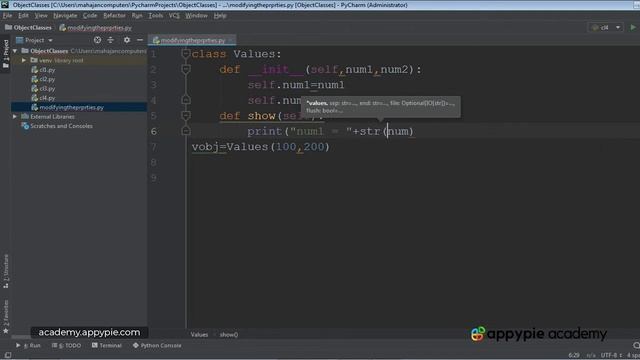Open the Run tool window

(29, 345)
